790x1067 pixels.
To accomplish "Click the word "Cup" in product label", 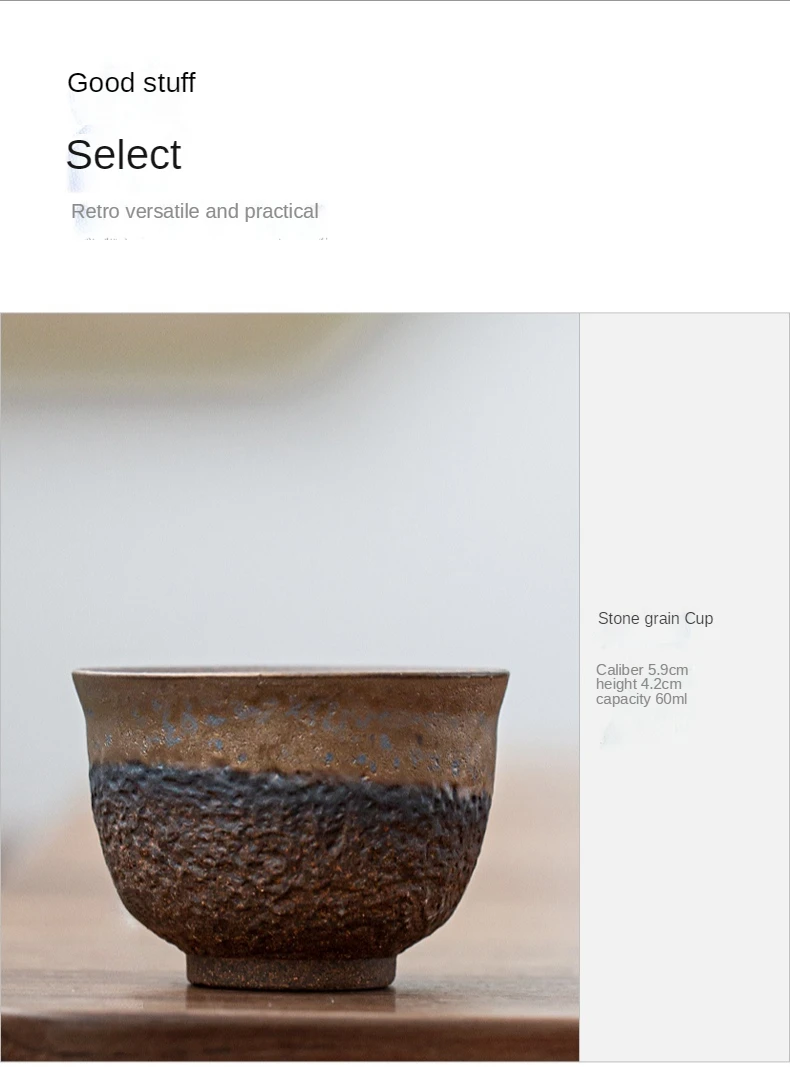I will pyautogui.click(x=699, y=619).
